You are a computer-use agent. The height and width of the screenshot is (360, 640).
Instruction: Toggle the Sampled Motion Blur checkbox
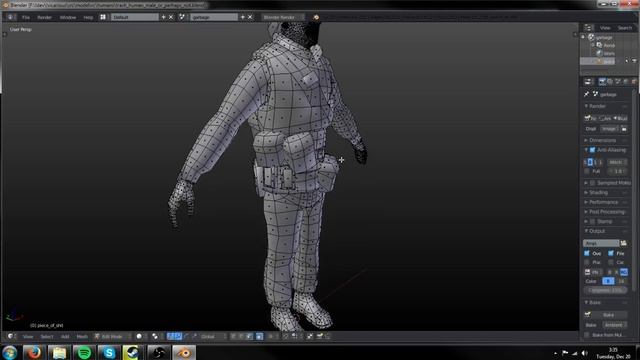tap(592, 183)
